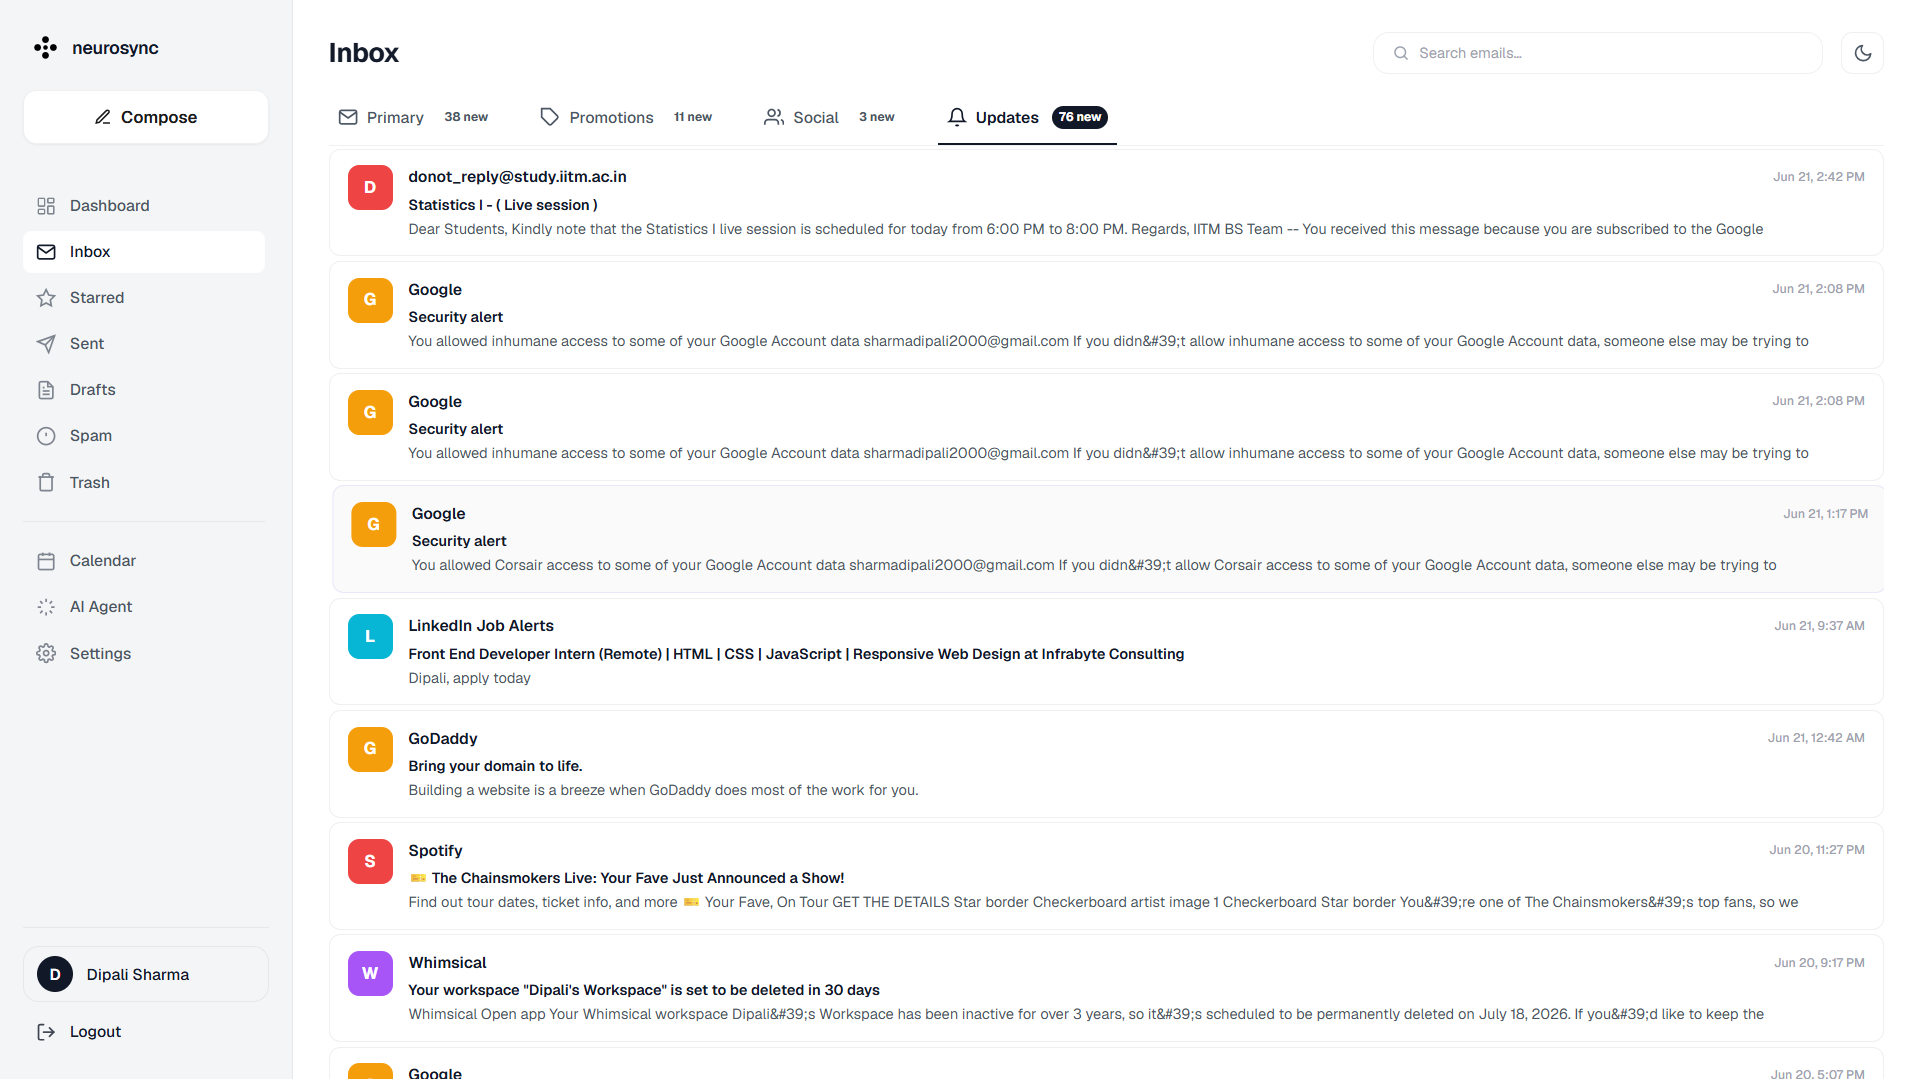View the Spam folder
This screenshot has width=1919, height=1079.
pos(144,436)
